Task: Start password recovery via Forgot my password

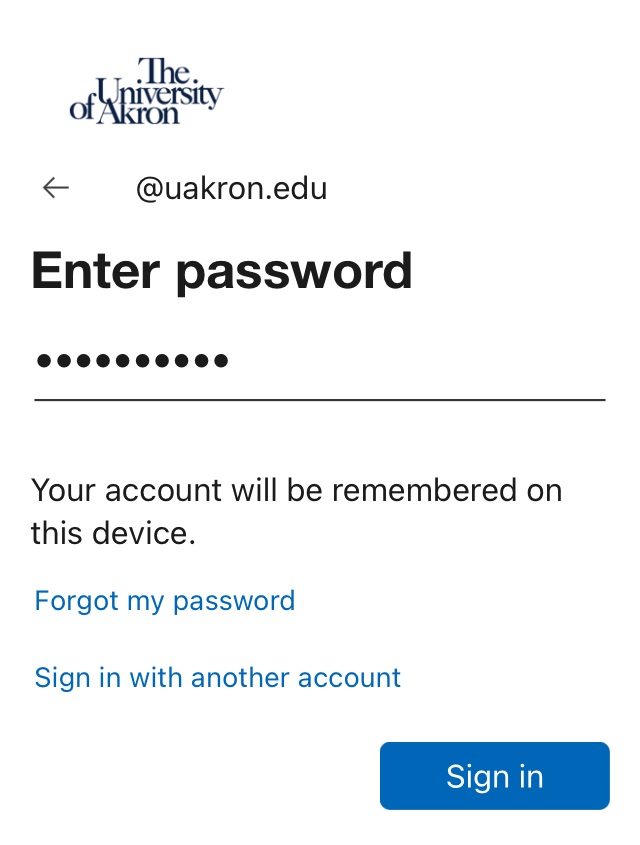Action: (x=165, y=601)
